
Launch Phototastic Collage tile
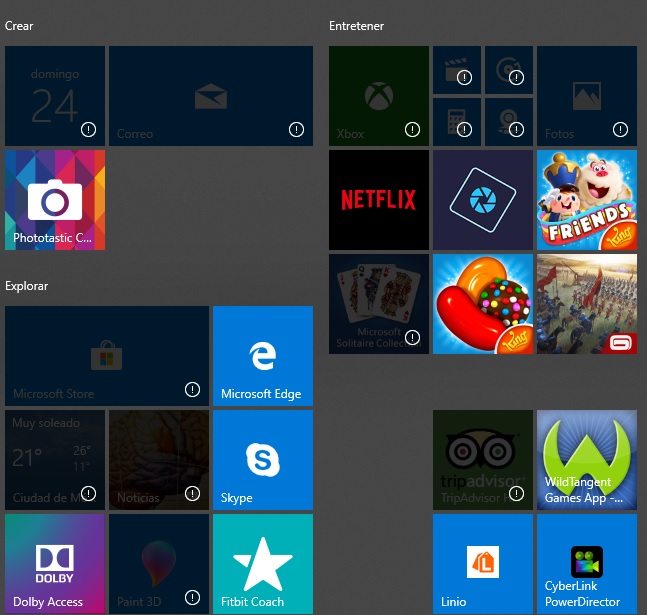click(x=55, y=200)
